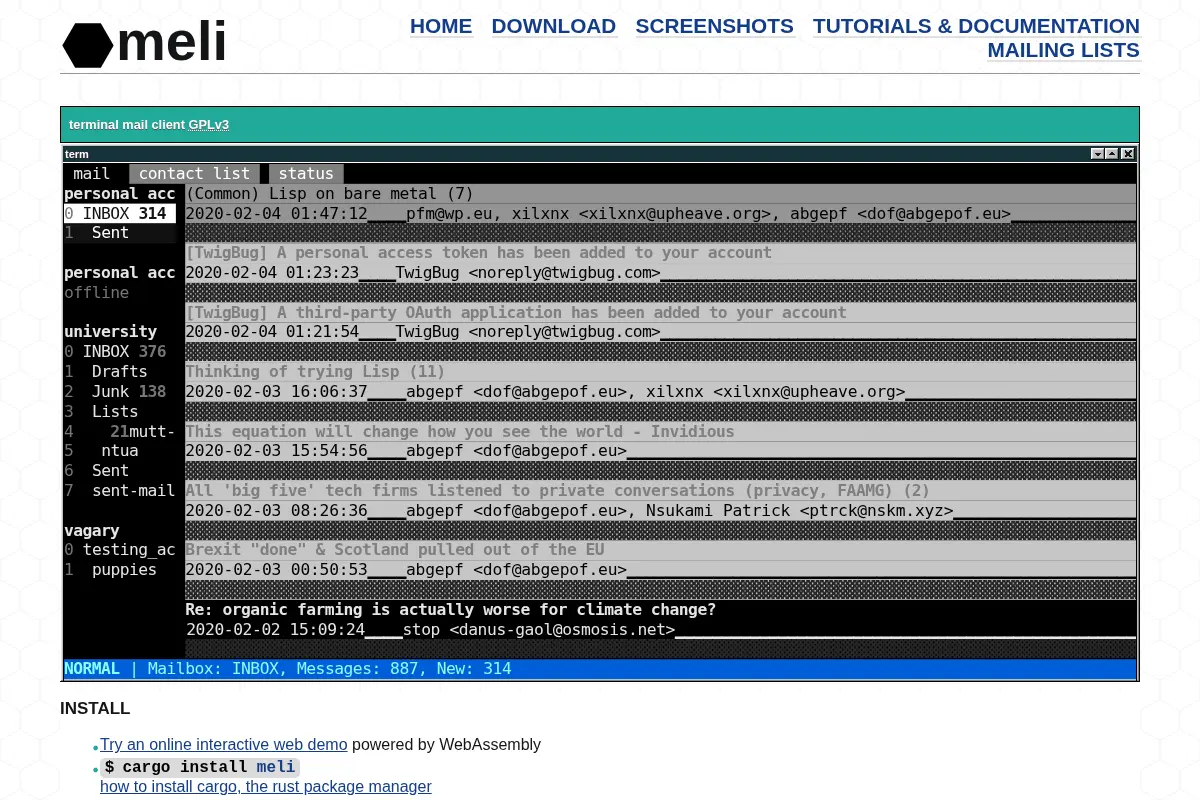The width and height of the screenshot is (1200, 800).
Task: Click the meli link in cargo install
Action: click(276, 767)
